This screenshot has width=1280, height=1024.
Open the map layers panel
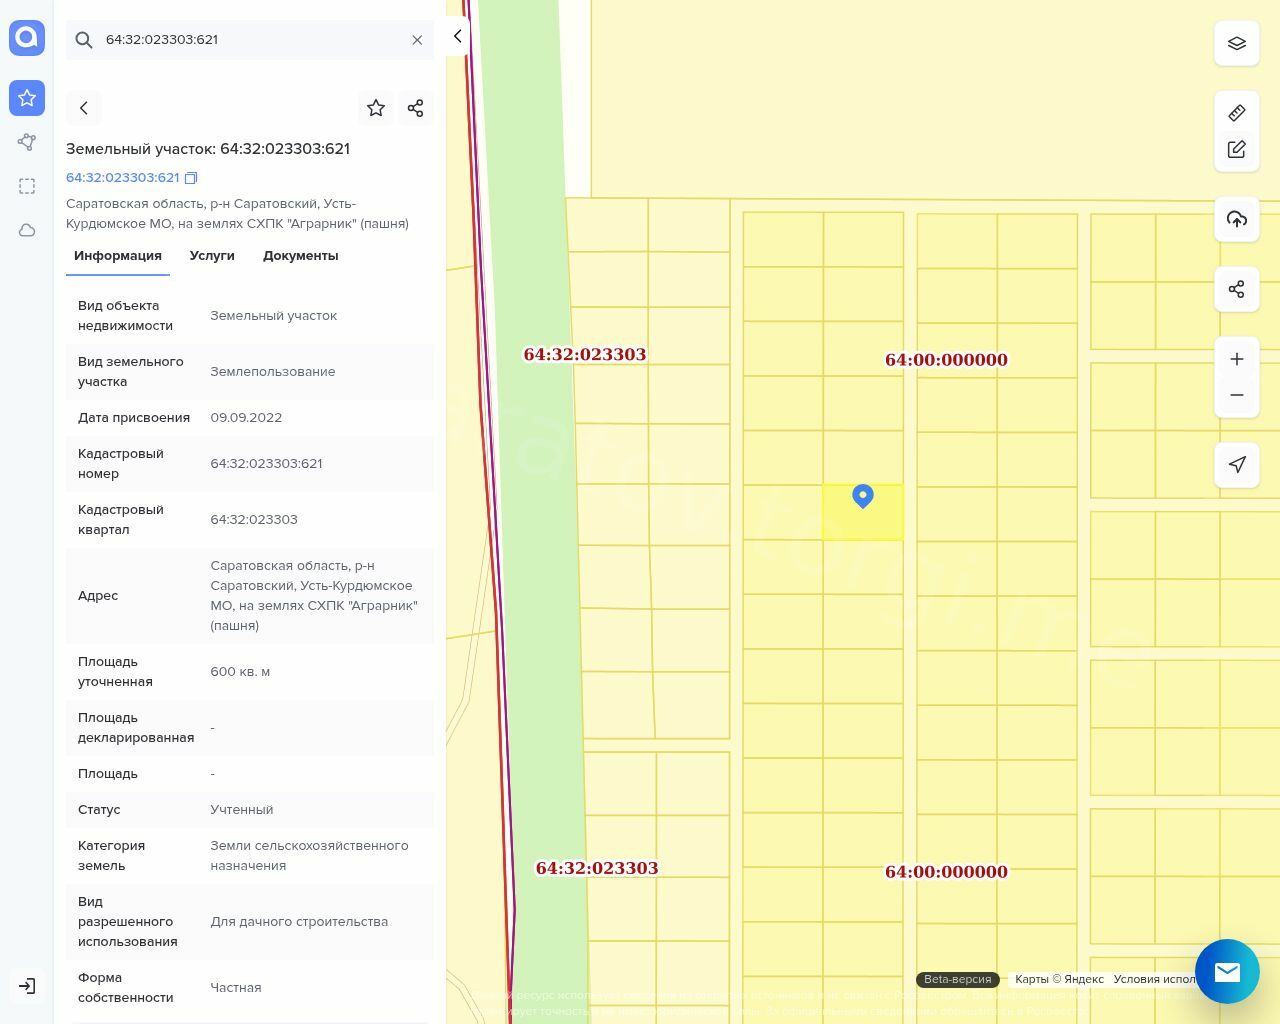pyautogui.click(x=1236, y=44)
